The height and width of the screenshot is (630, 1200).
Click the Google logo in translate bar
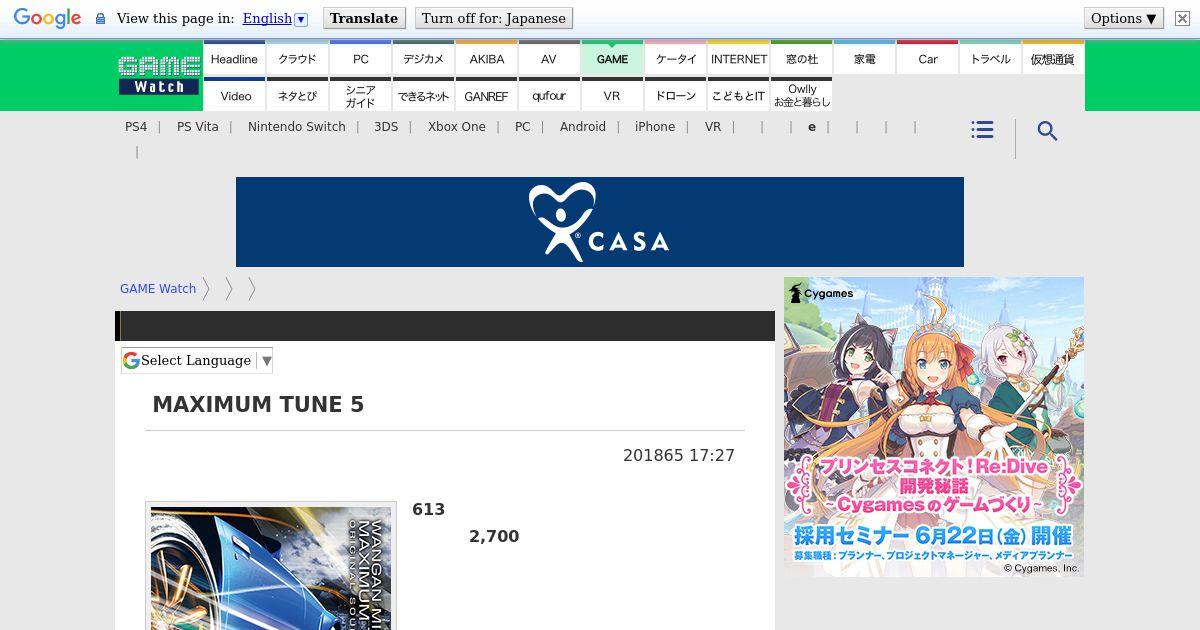[x=47, y=18]
